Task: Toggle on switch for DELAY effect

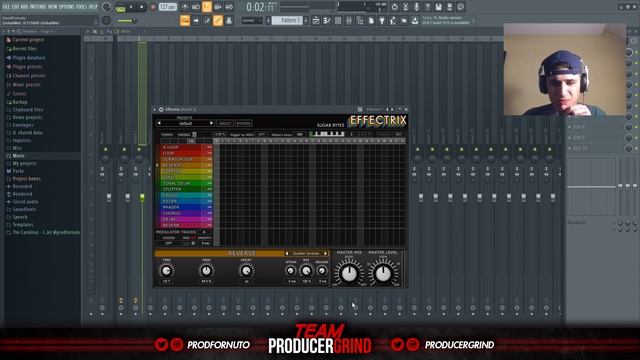Action: click(210, 219)
